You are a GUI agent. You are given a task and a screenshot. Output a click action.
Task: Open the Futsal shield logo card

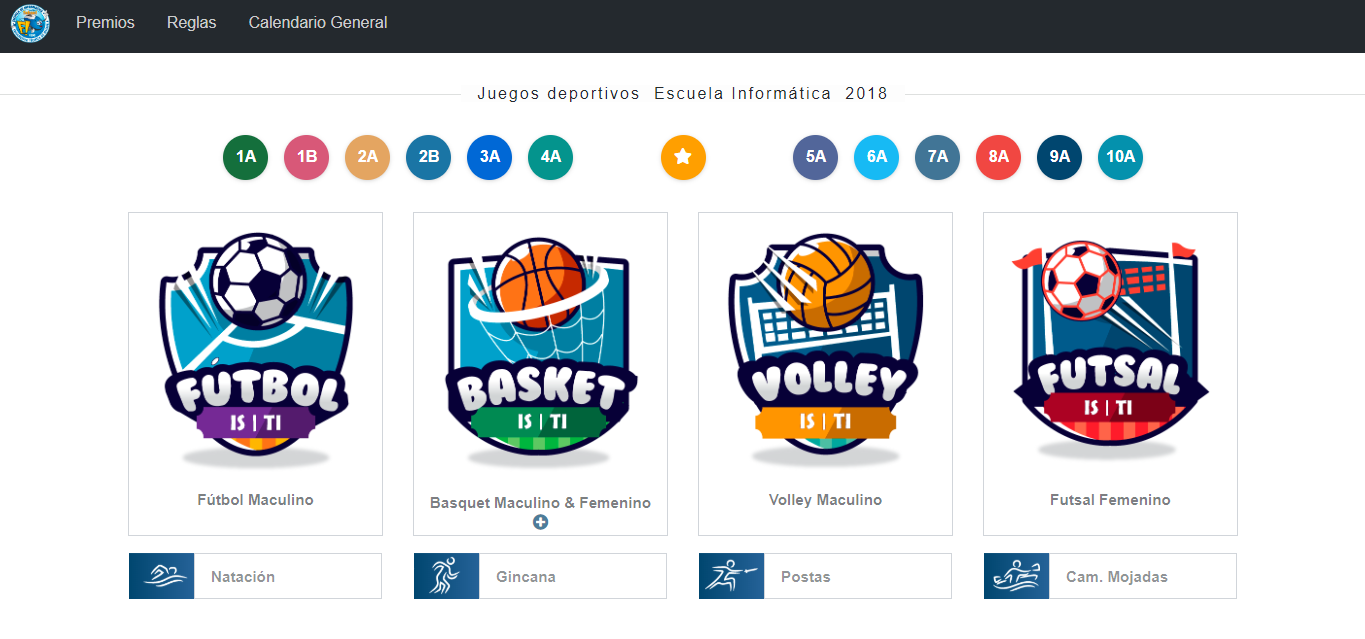(x=1110, y=350)
